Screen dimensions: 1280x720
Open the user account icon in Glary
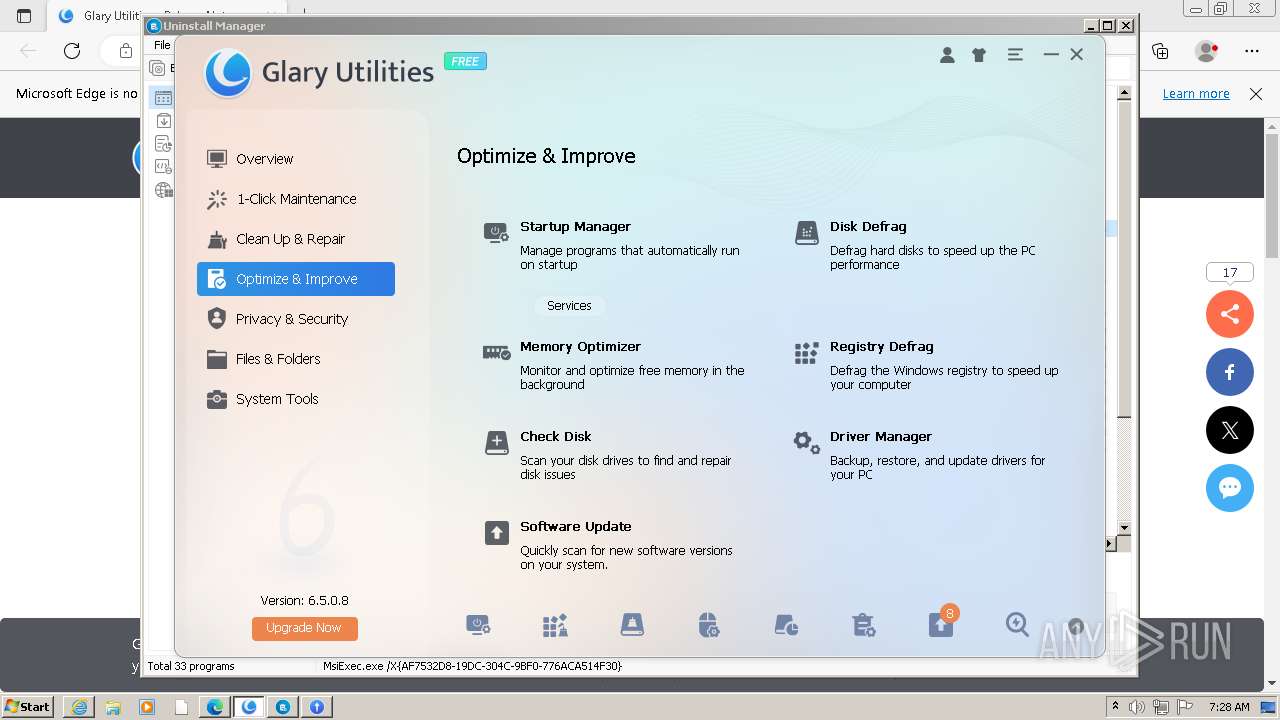pyautogui.click(x=947, y=55)
